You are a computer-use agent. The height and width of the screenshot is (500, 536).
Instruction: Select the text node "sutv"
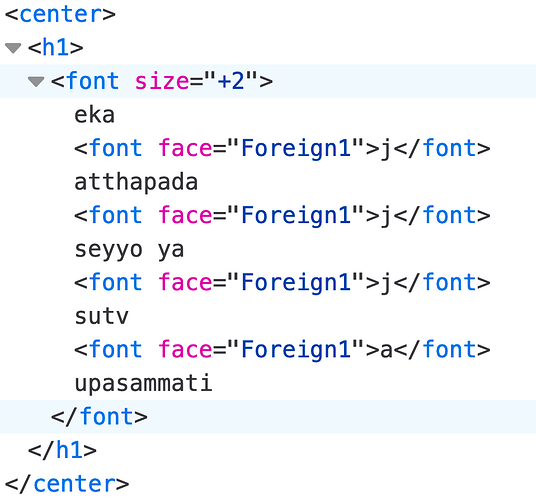(102, 316)
